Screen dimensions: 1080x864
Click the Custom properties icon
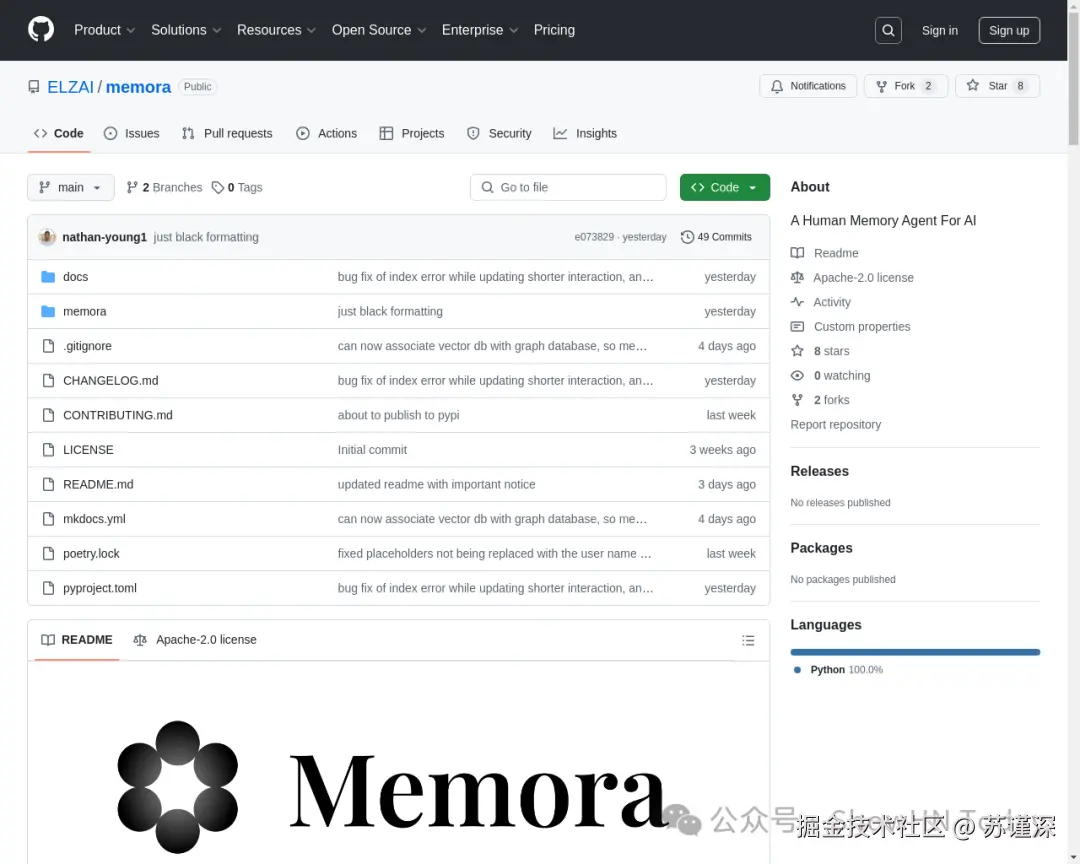click(797, 327)
